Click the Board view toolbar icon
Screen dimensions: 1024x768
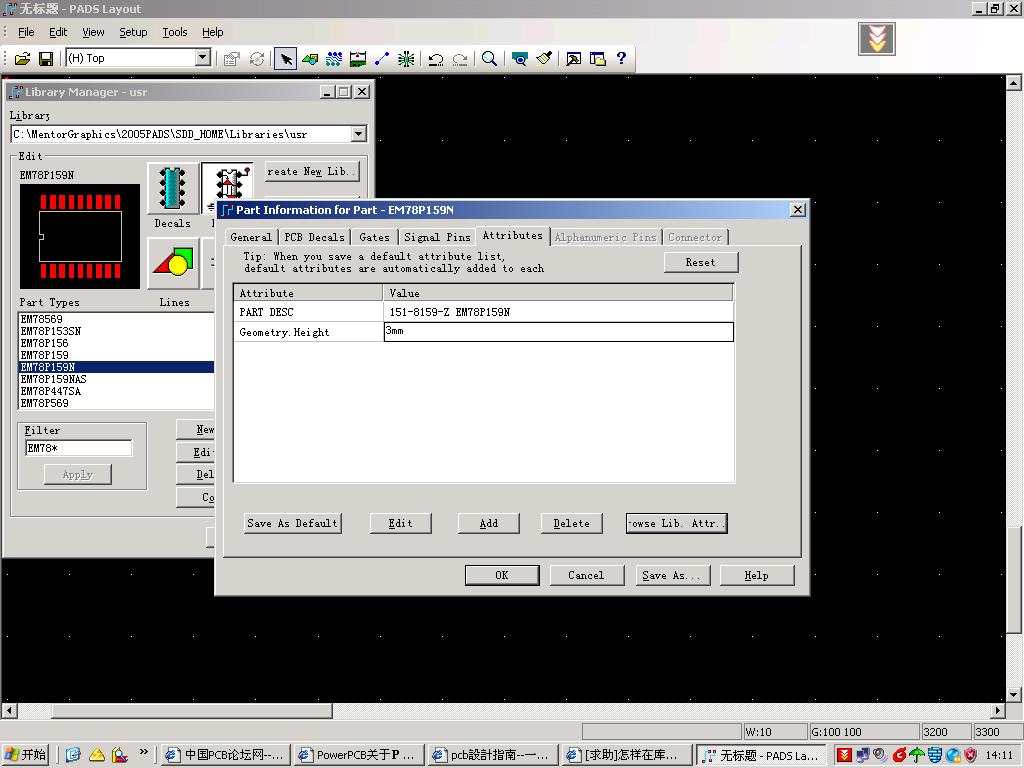(520, 59)
